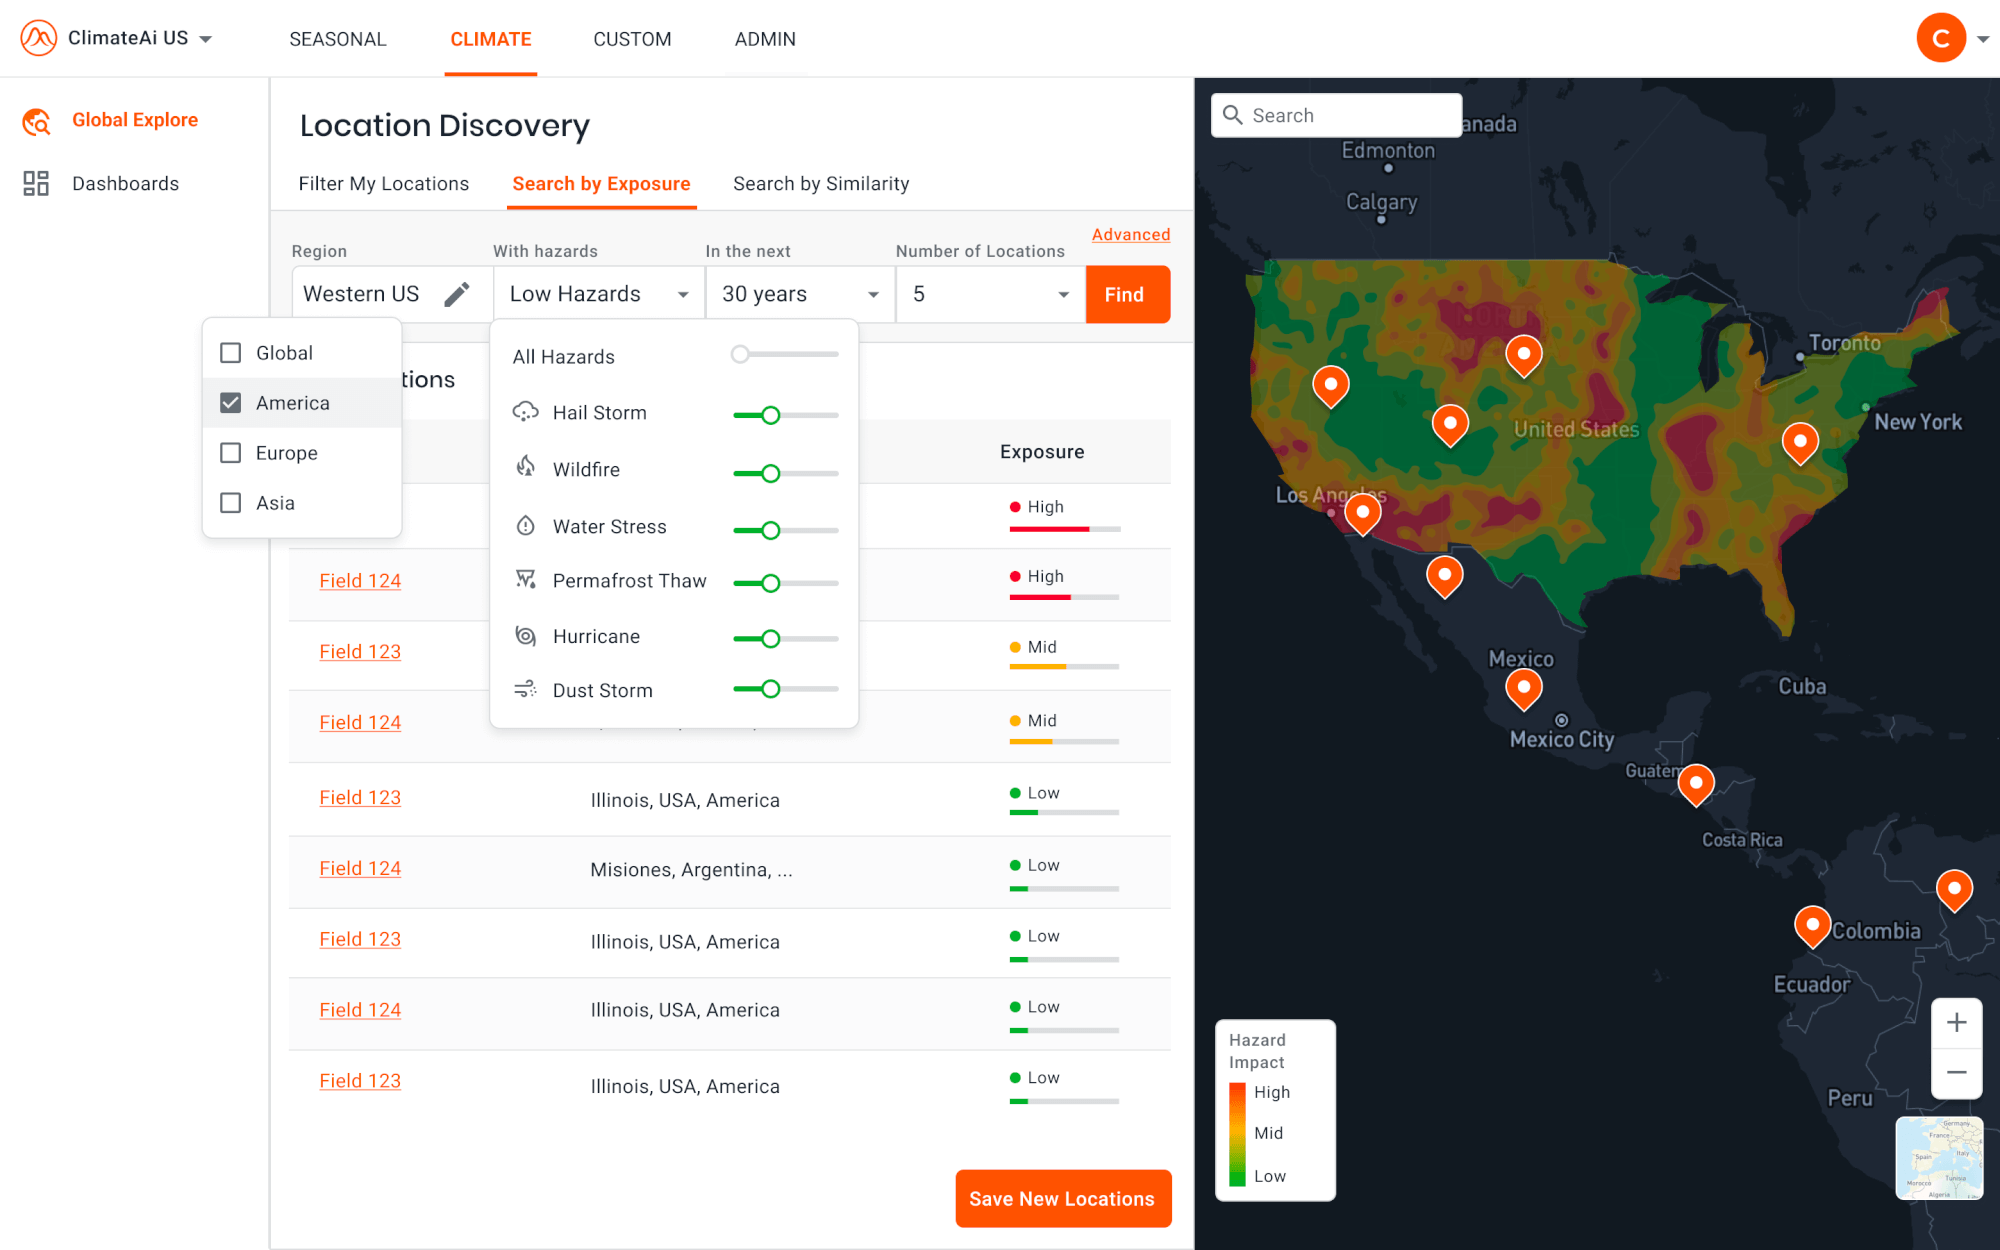Switch to Search by Similarity tab
This screenshot has height=1250, width=2000.
pyautogui.click(x=821, y=184)
